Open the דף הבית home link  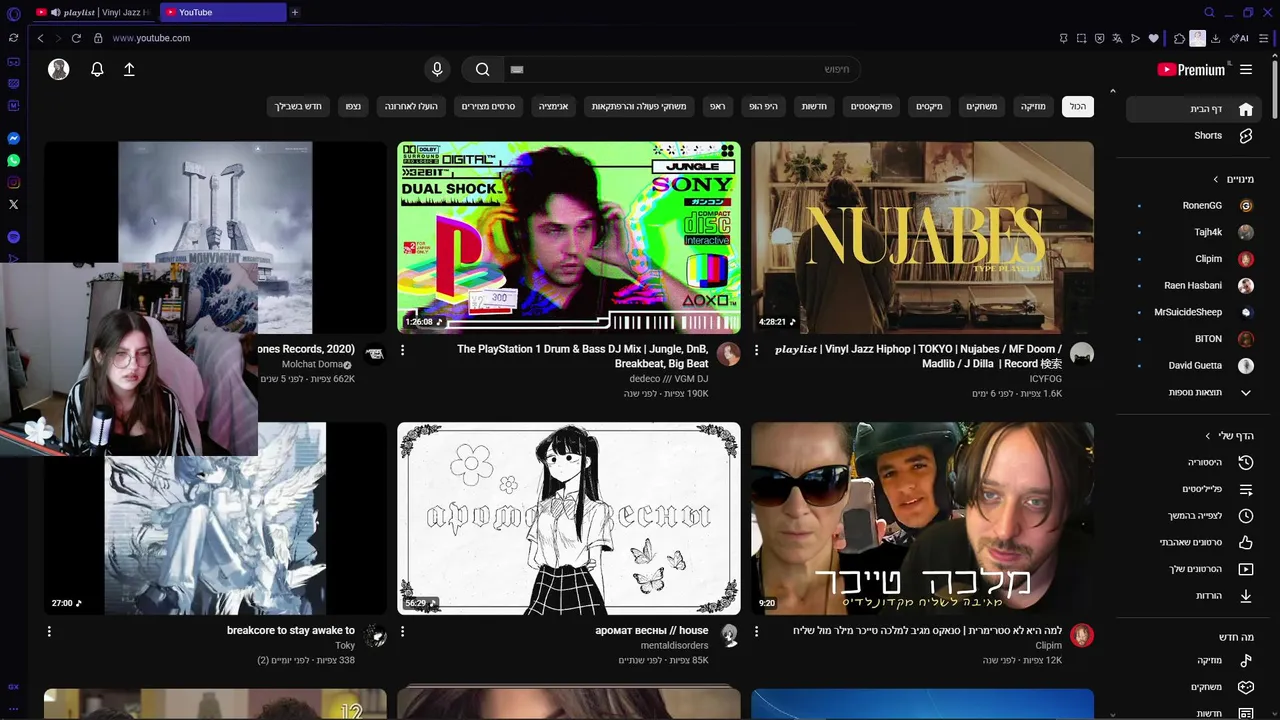pos(1195,109)
